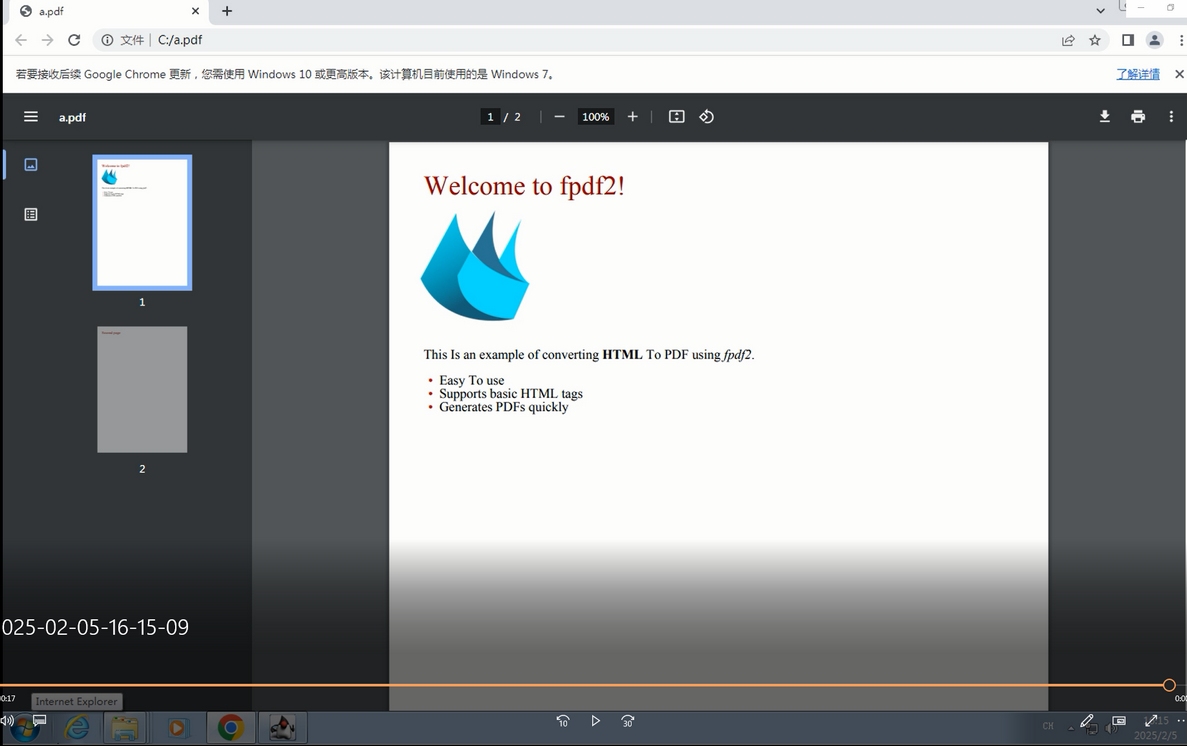This screenshot has width=1187, height=746.
Task: Enter full screen video mode
Action: coord(1151,721)
